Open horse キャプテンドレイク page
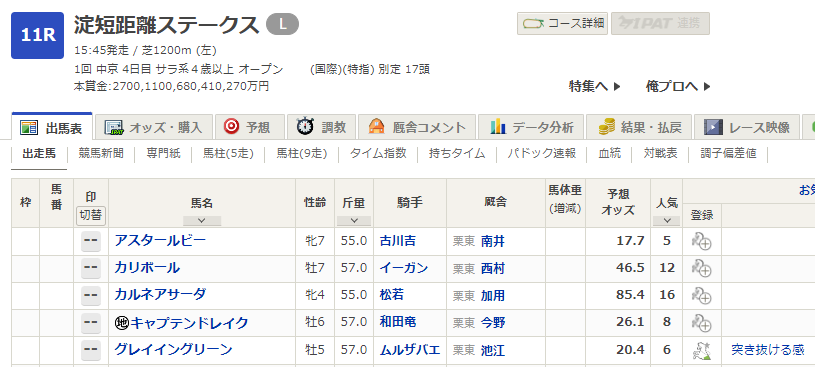 pyautogui.click(x=189, y=323)
